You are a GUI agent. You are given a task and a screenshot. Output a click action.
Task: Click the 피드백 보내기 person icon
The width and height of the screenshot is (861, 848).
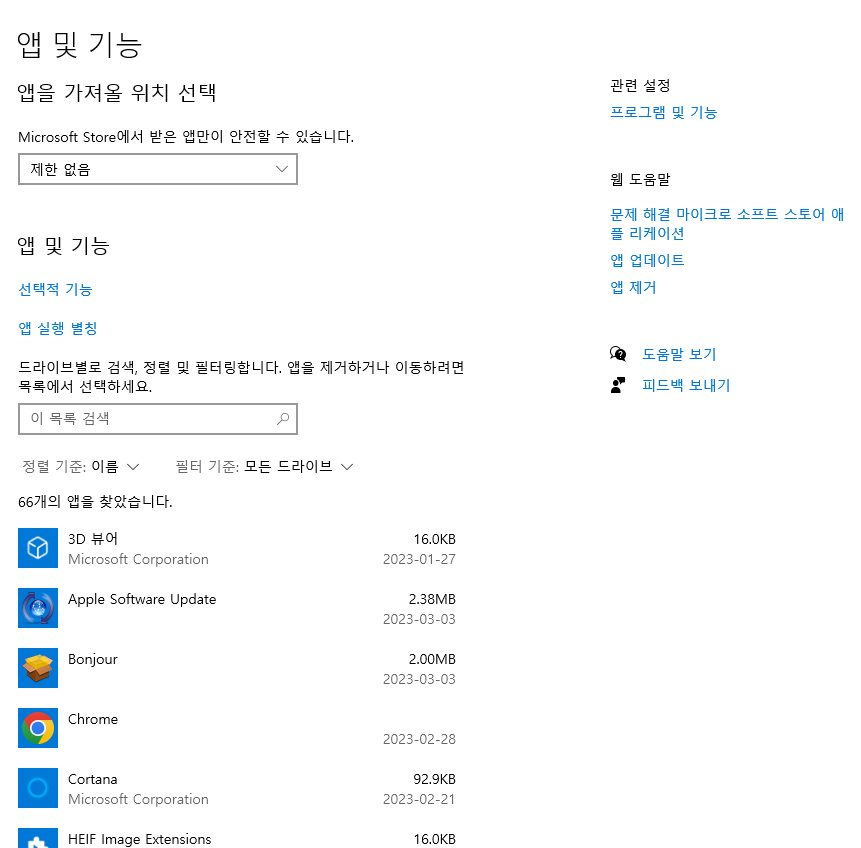pyautogui.click(x=618, y=385)
